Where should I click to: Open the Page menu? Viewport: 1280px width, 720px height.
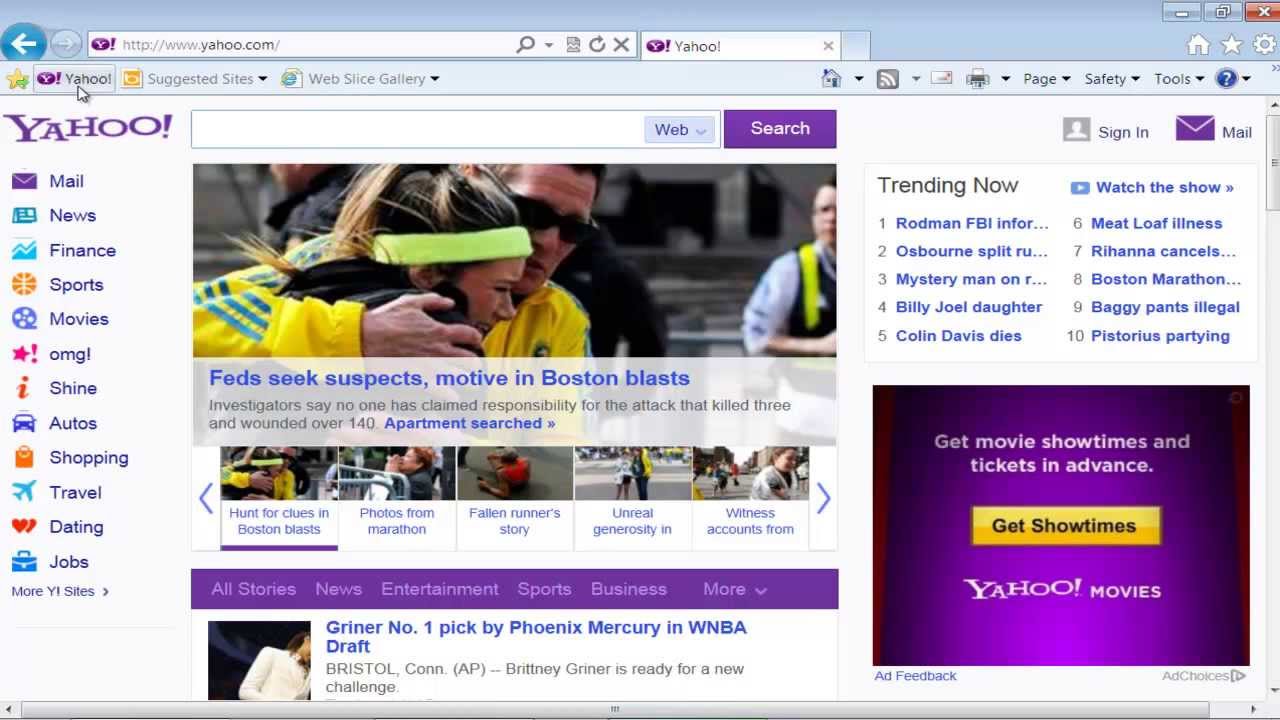coord(1047,79)
